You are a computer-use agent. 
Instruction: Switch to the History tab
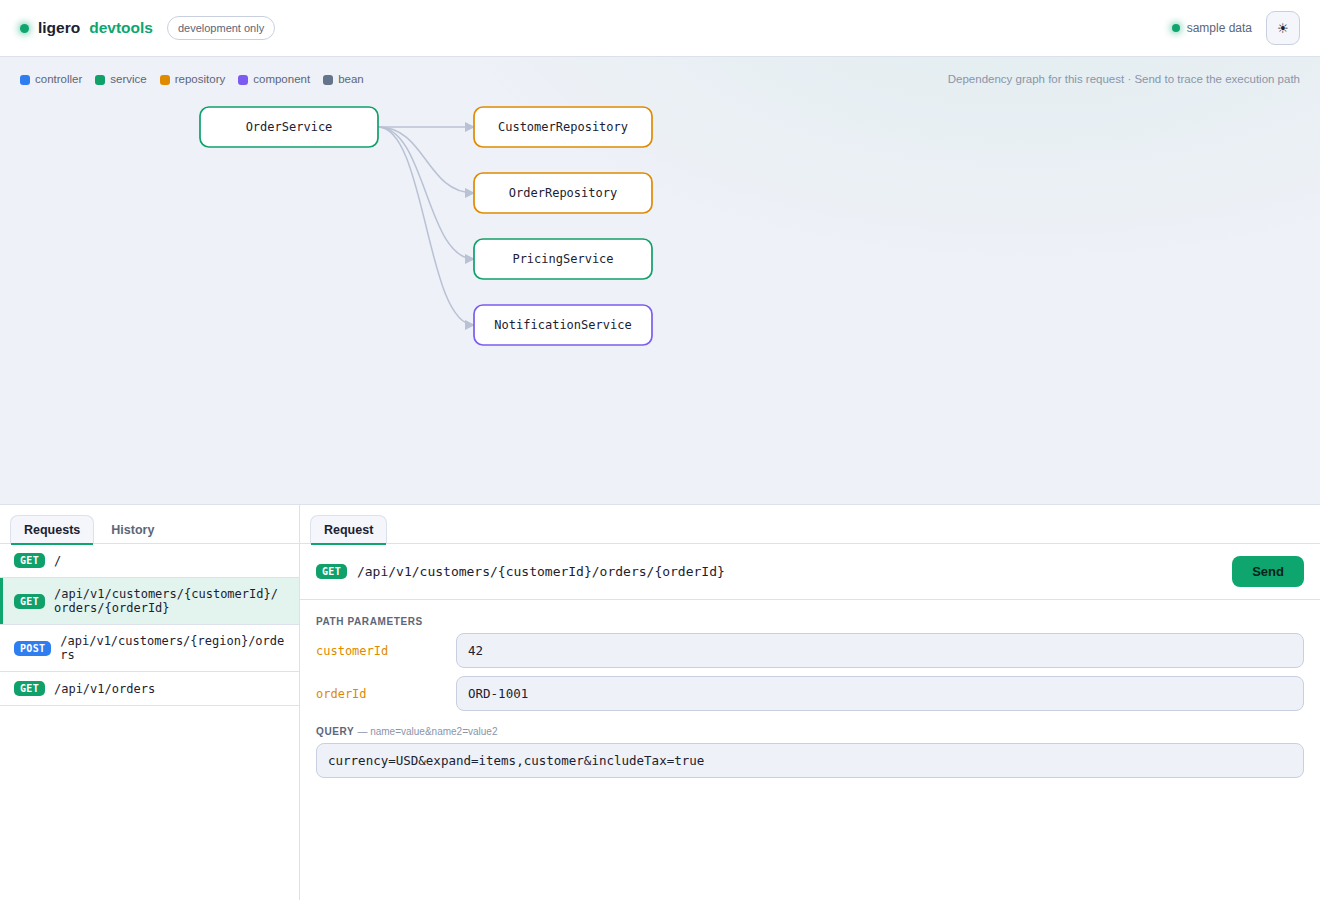[x=133, y=530]
